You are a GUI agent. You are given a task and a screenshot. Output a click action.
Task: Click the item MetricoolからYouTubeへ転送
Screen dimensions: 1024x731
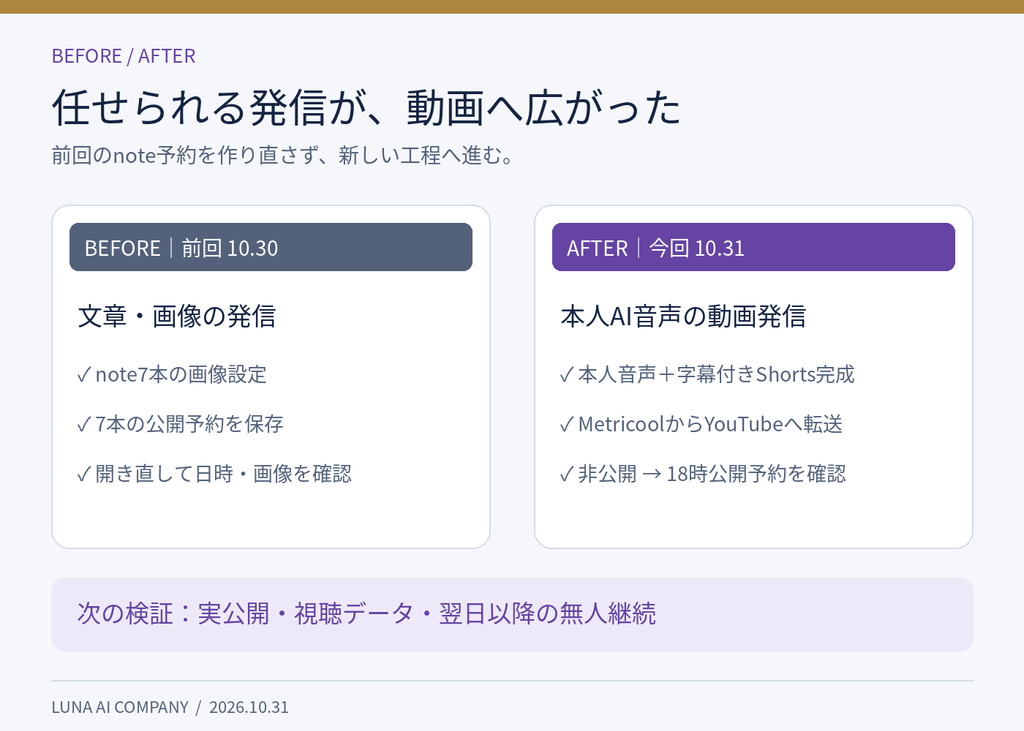pos(701,424)
